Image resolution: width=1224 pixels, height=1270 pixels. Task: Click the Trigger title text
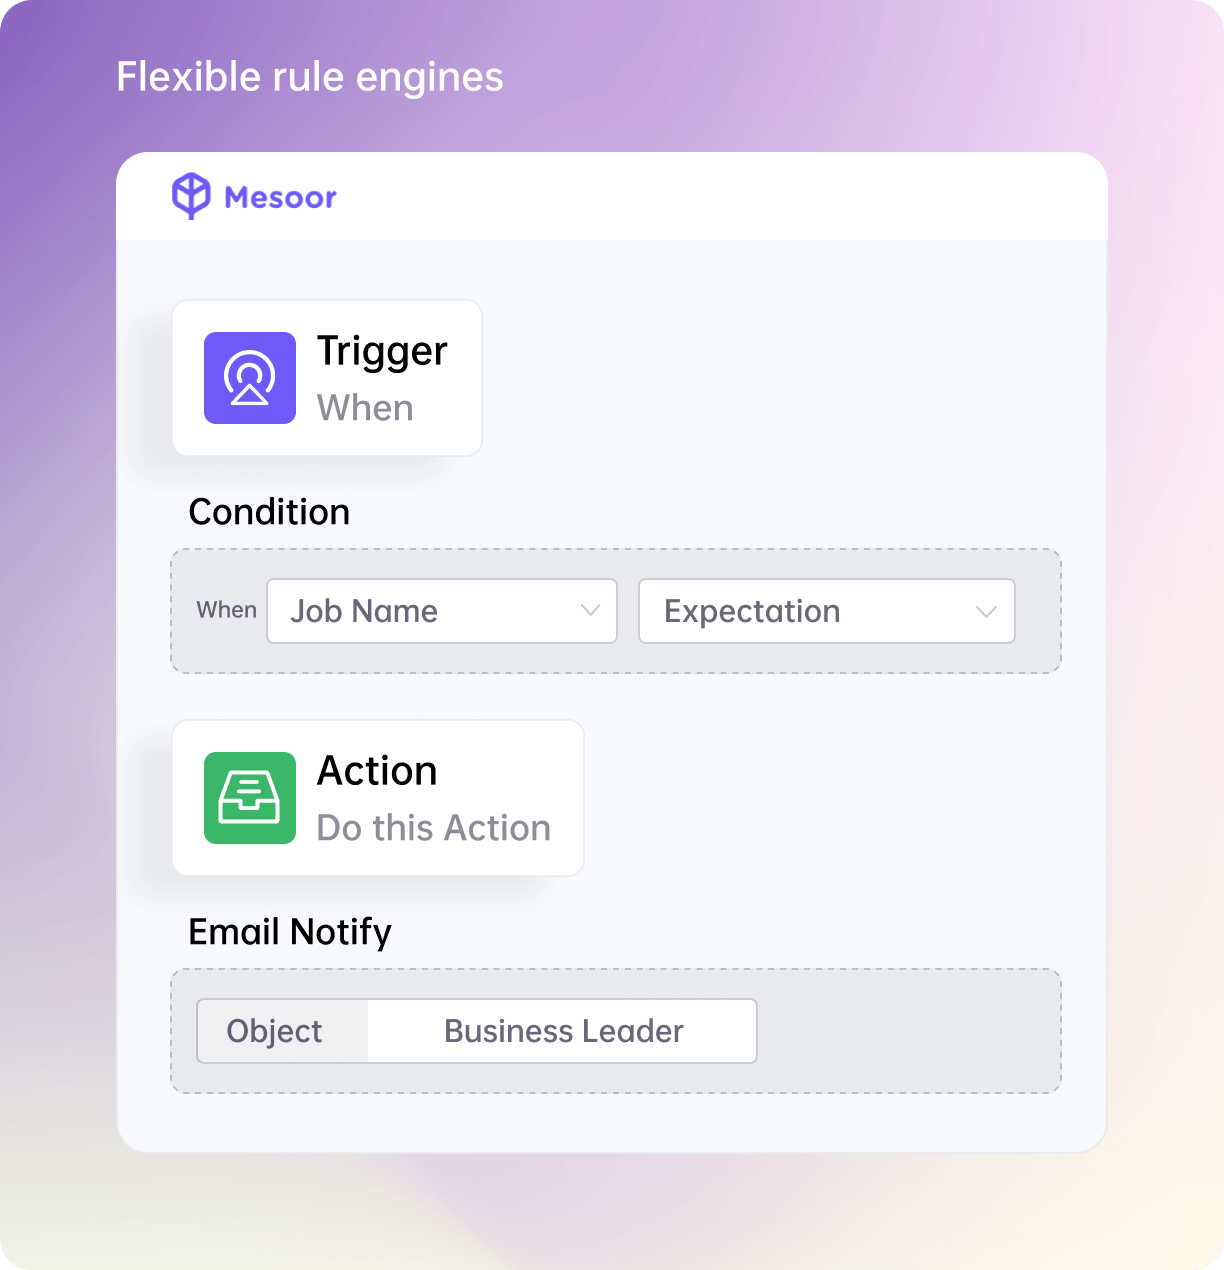[x=382, y=352]
